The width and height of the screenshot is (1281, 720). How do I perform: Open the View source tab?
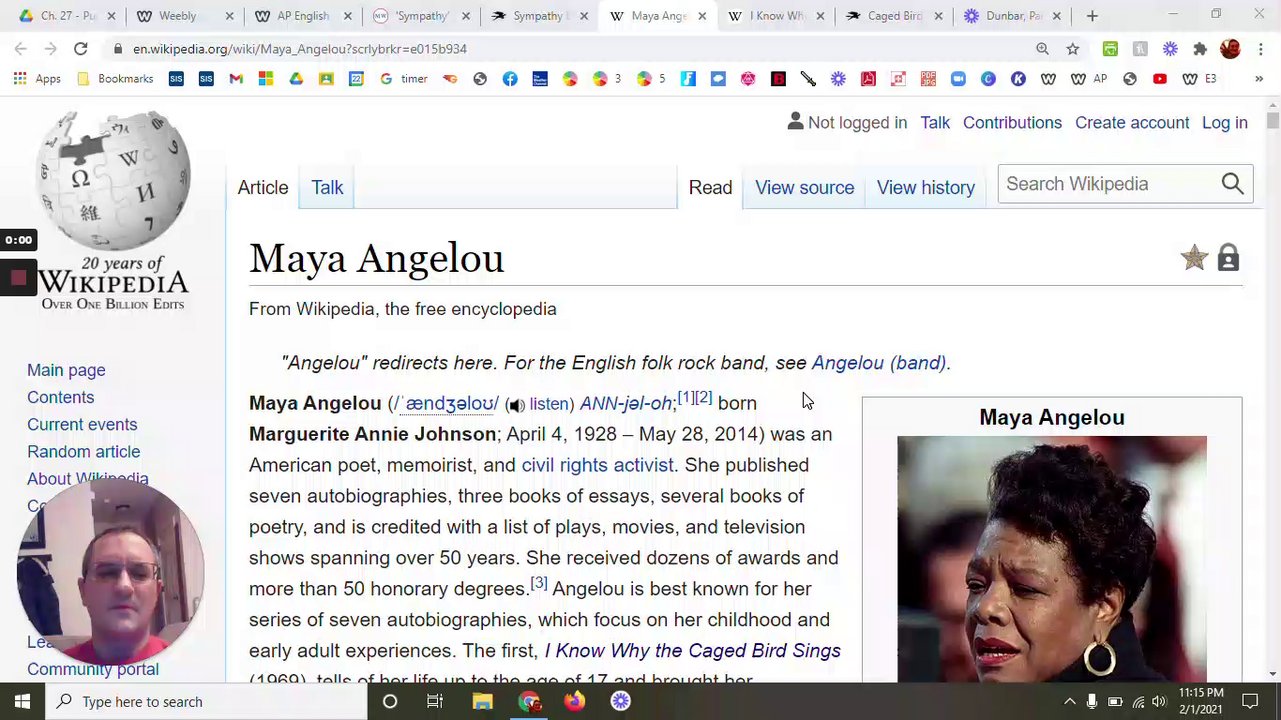click(804, 188)
